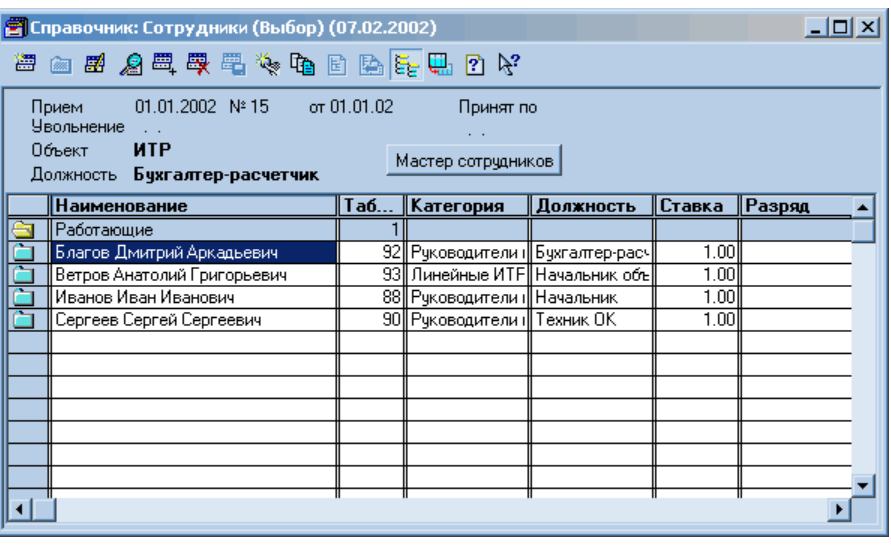Click the sparkle-and-hand toolbar icon

[x=268, y=64]
